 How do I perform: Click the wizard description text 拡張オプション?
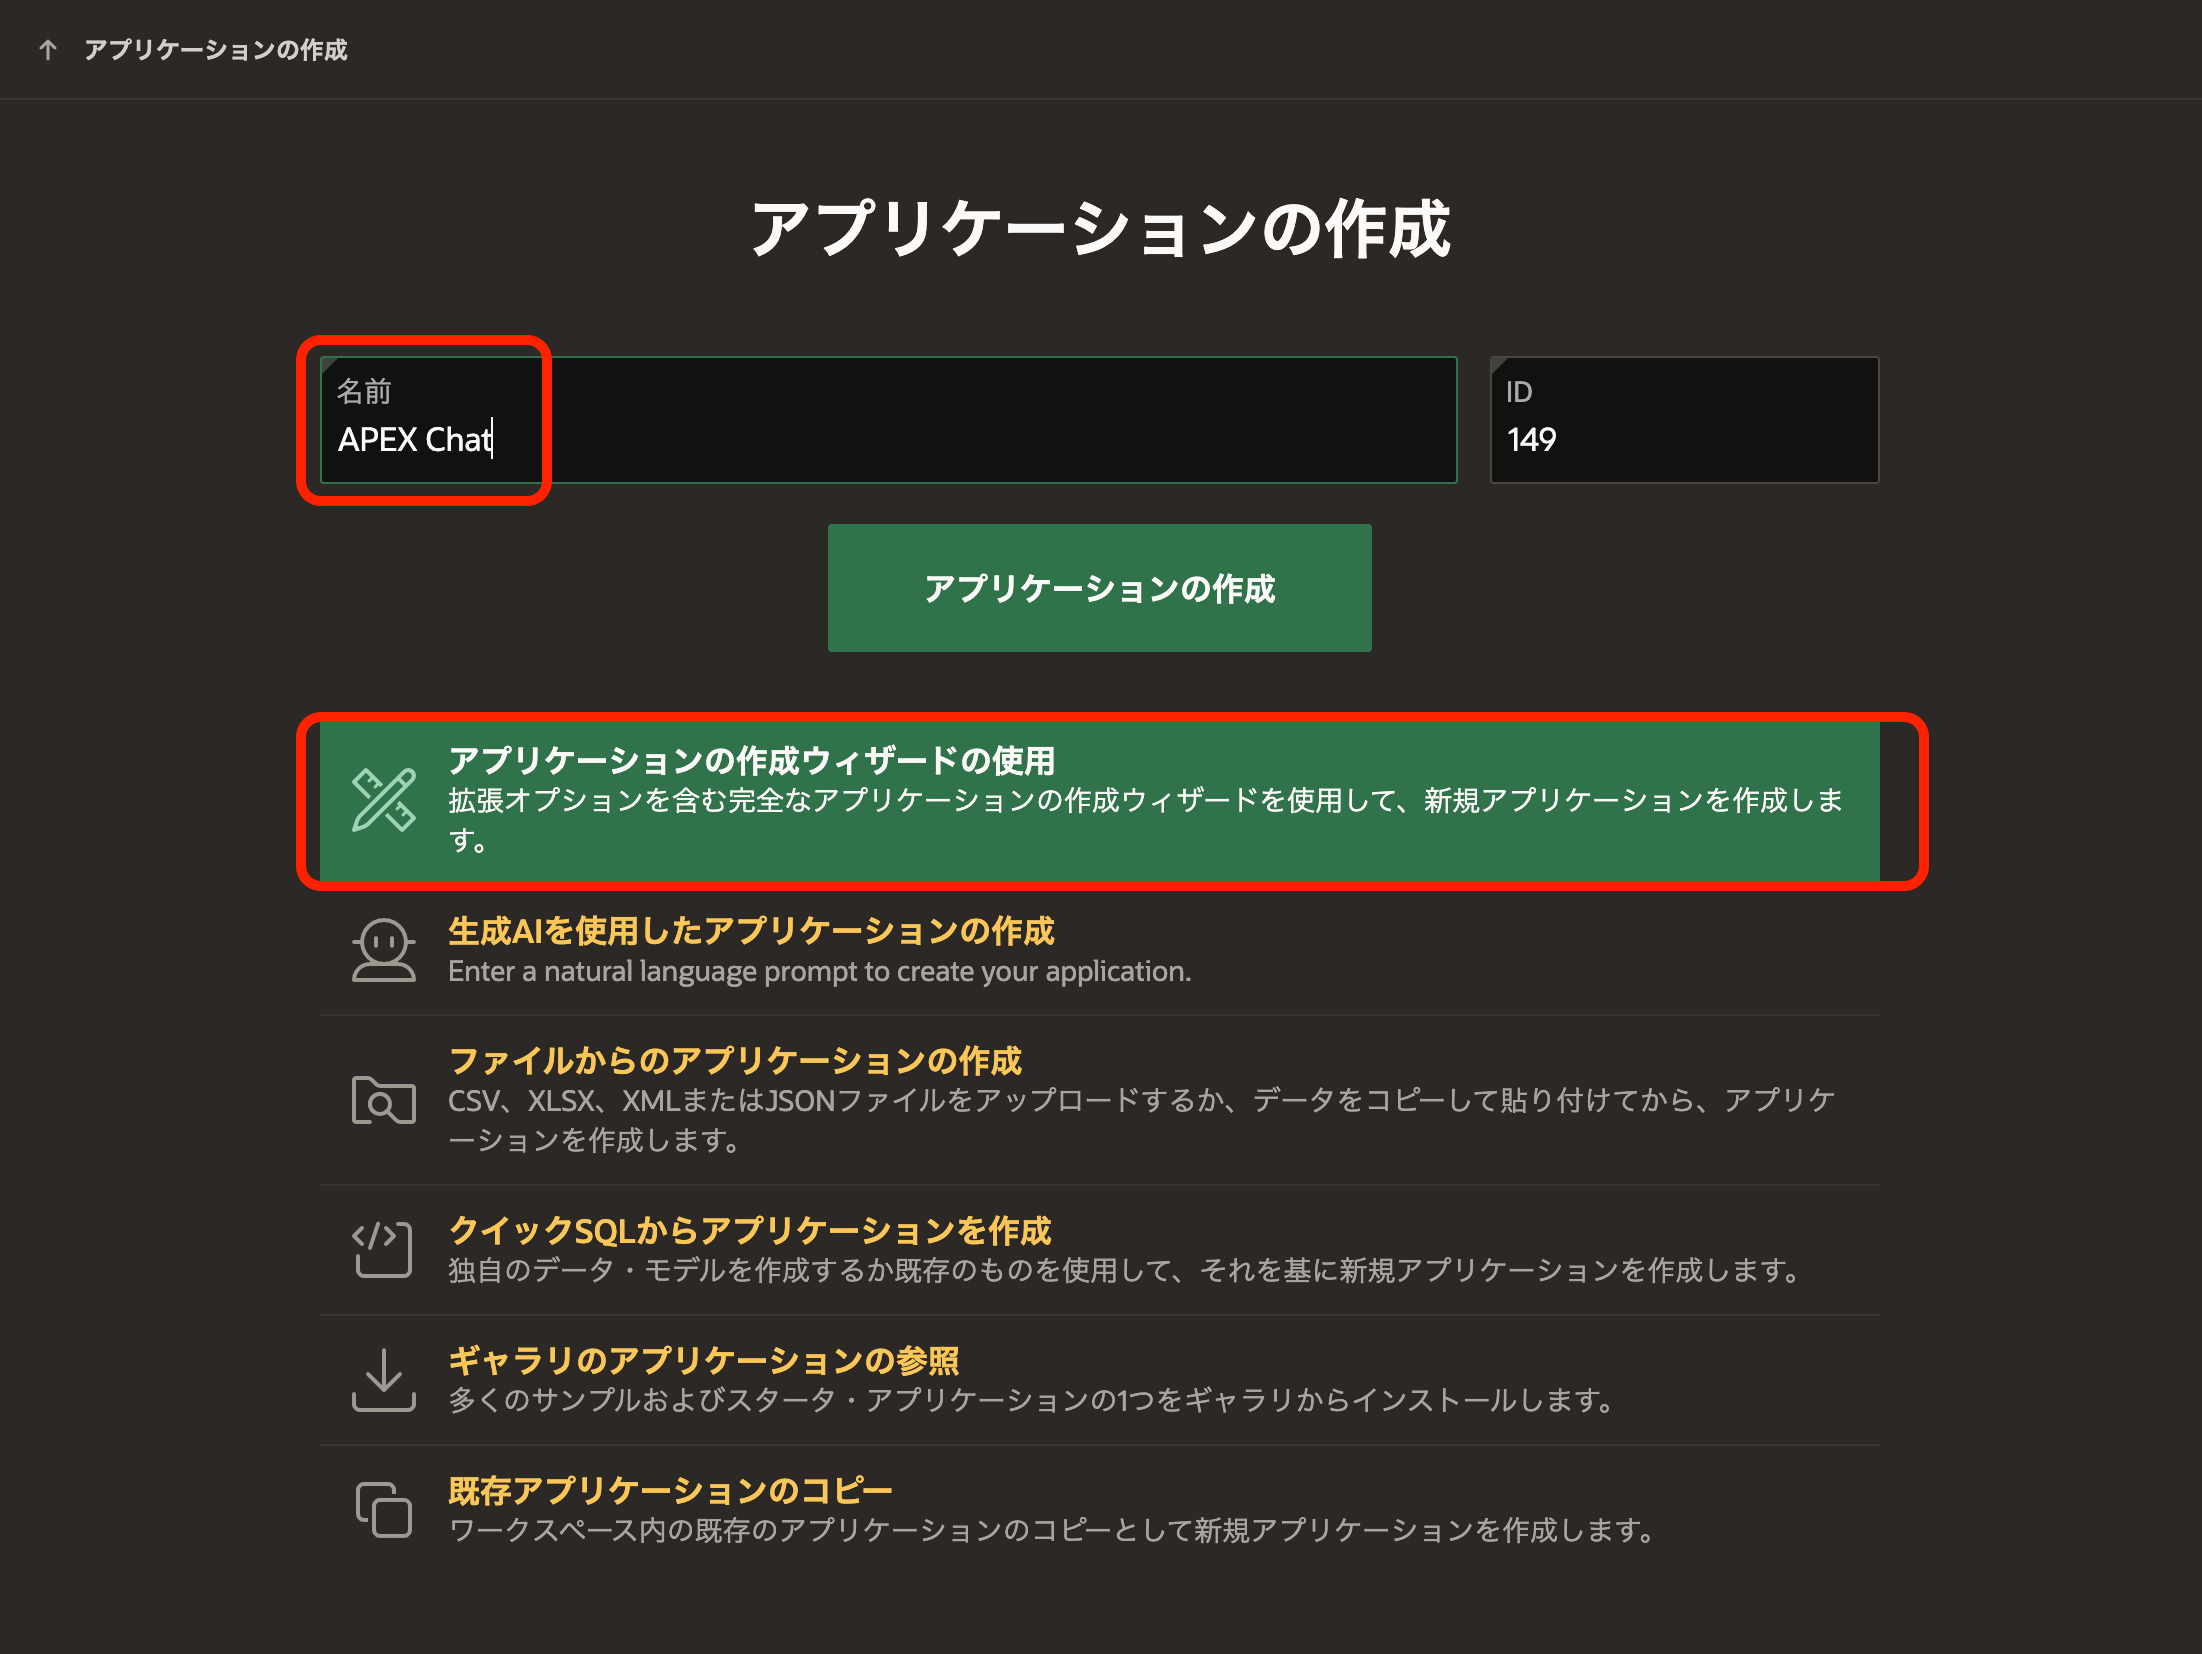point(1145,801)
